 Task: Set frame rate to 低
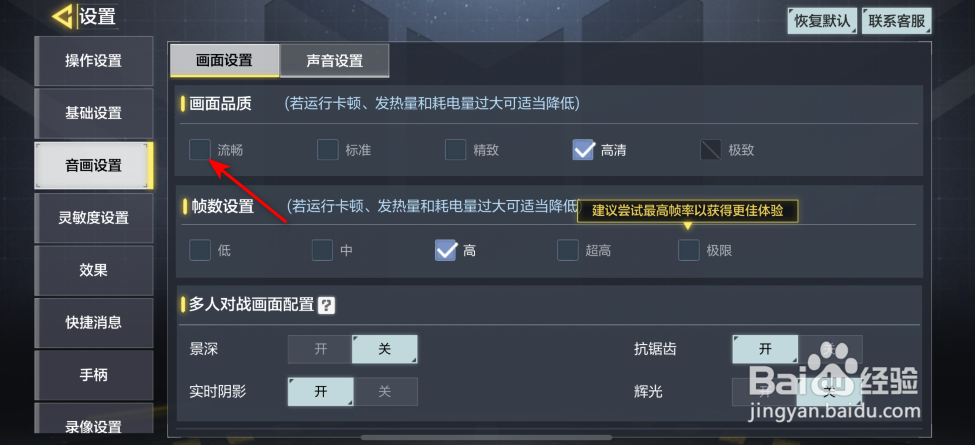click(200, 250)
